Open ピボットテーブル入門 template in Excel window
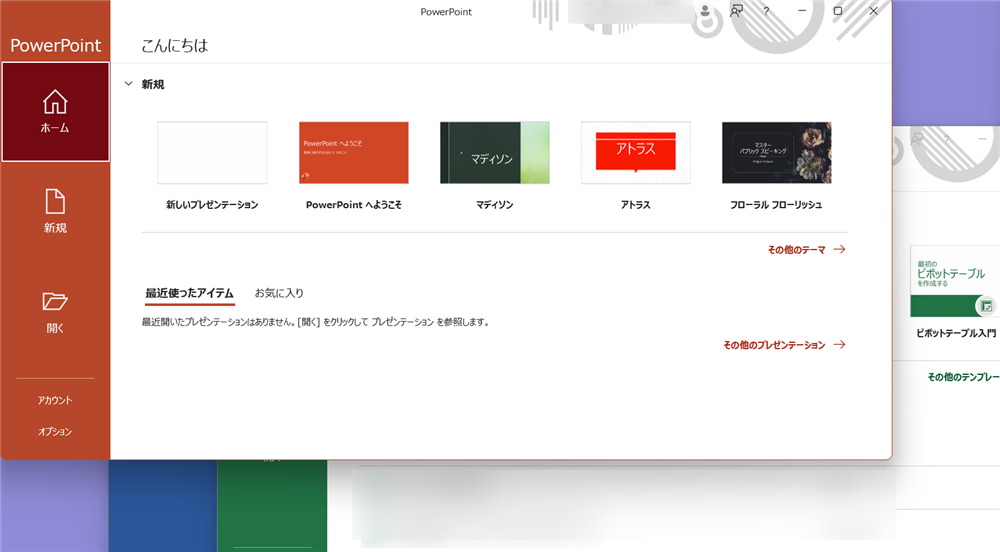The width and height of the screenshot is (1000, 552). point(955,281)
